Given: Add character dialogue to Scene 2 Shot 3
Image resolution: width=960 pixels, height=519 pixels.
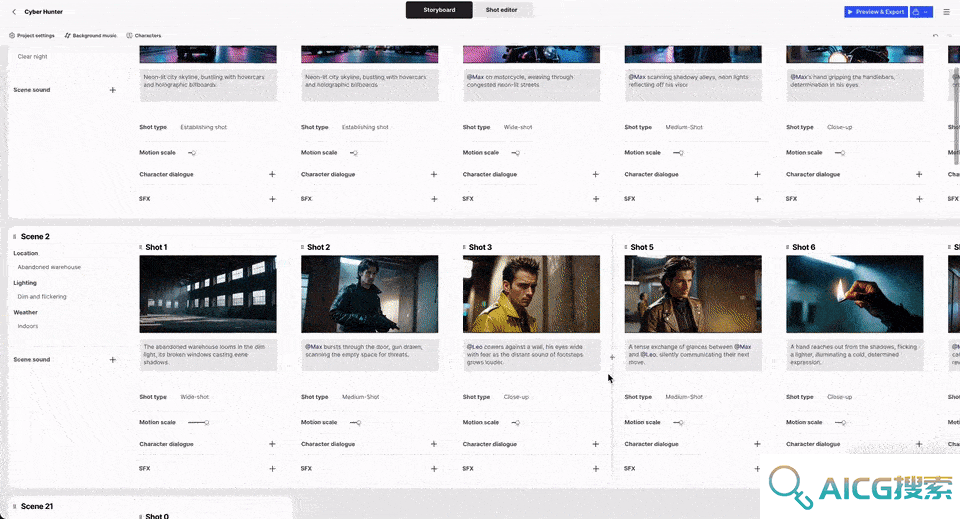Looking at the screenshot, I should point(596,444).
